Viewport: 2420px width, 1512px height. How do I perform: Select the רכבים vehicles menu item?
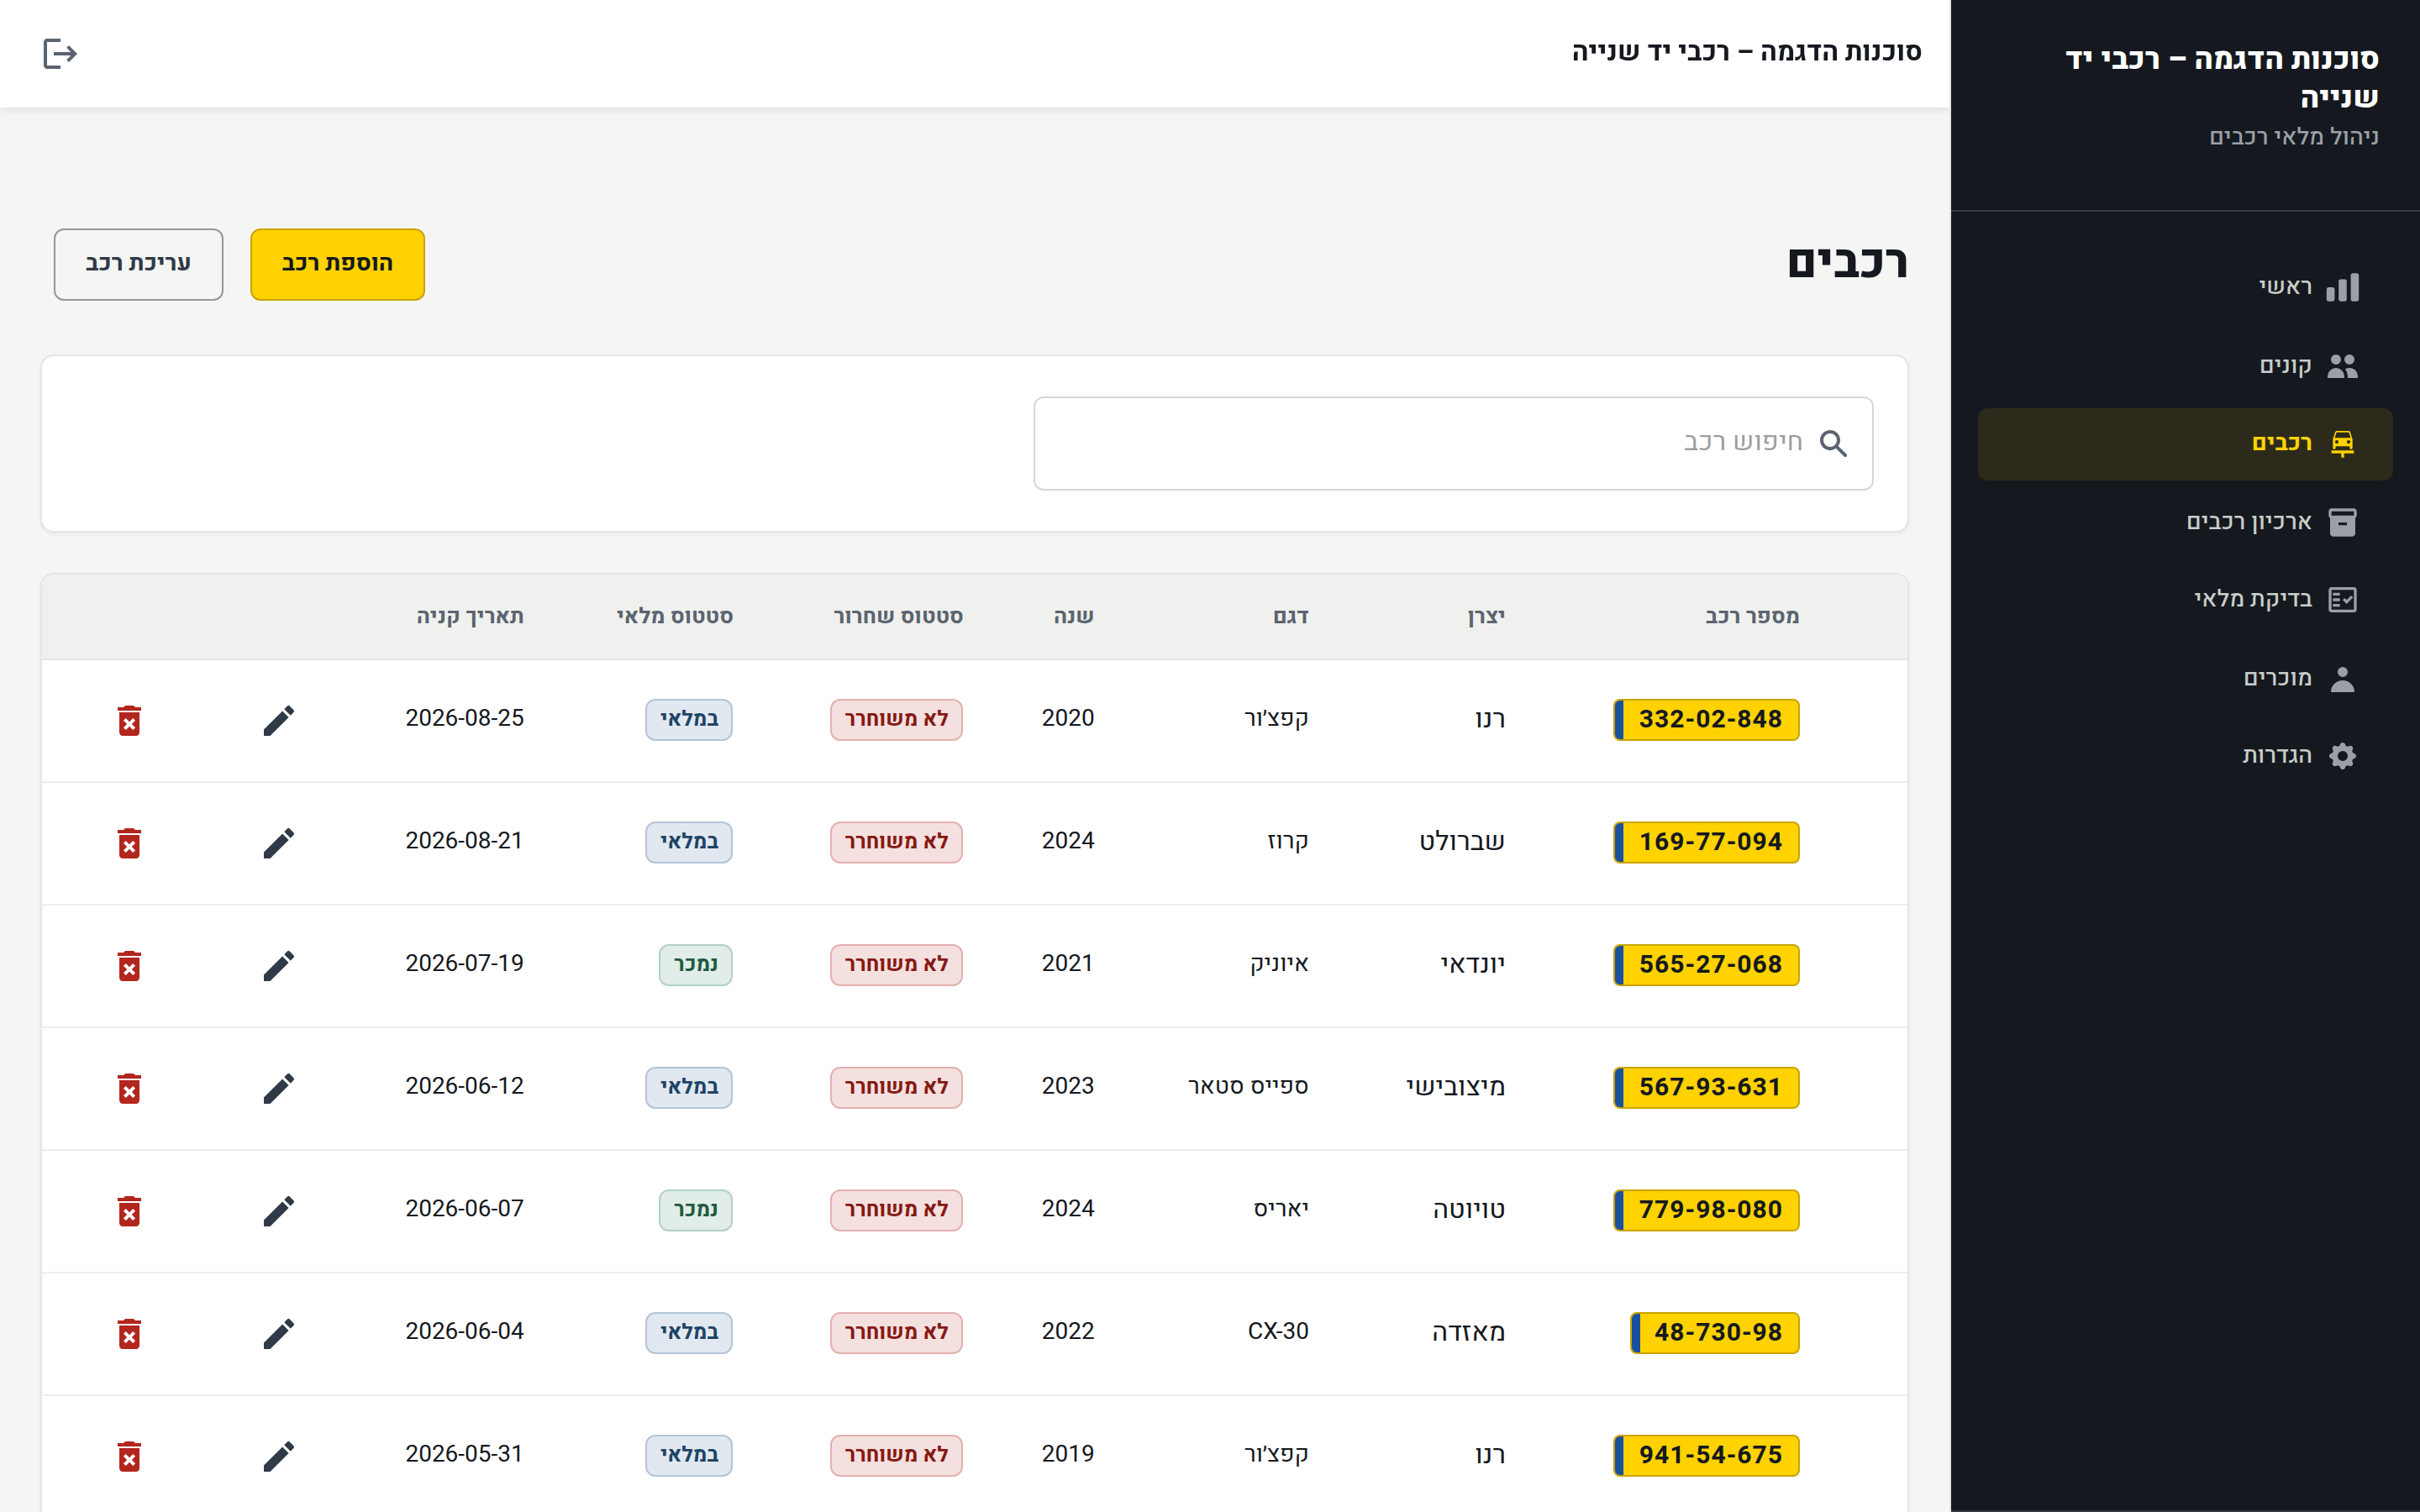(x=2185, y=444)
